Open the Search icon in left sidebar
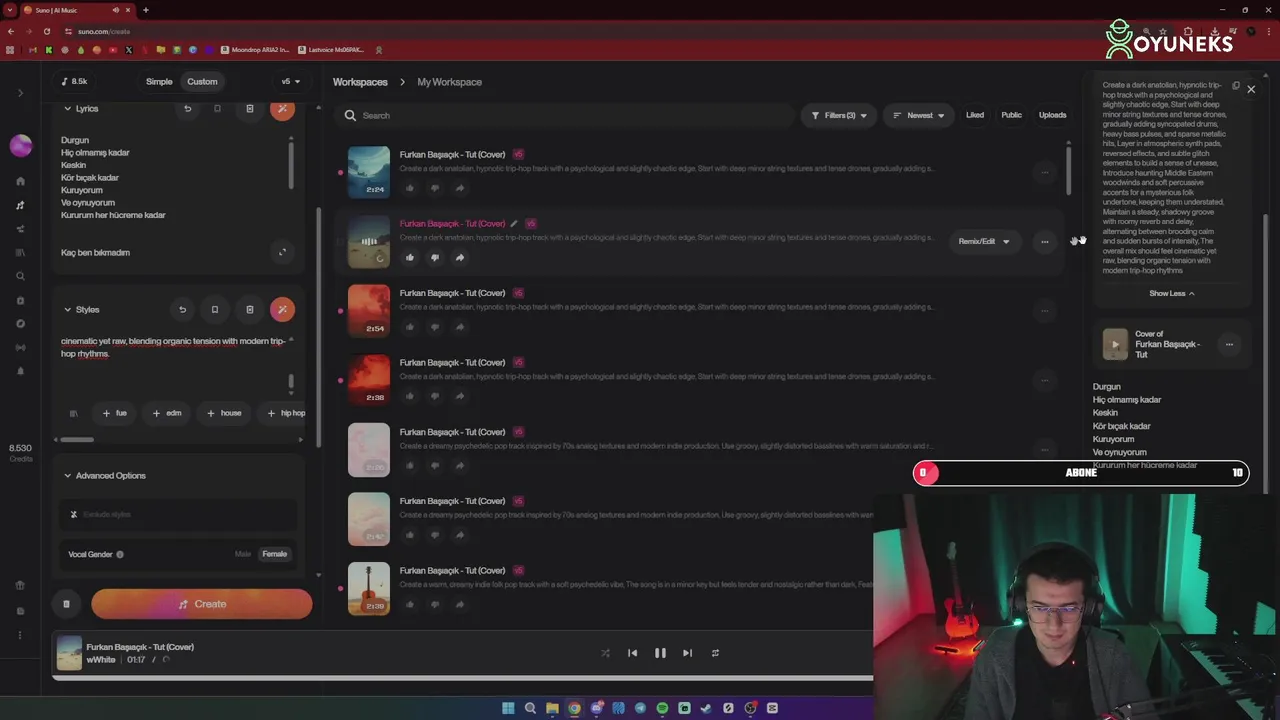The image size is (1280, 720). (20, 276)
